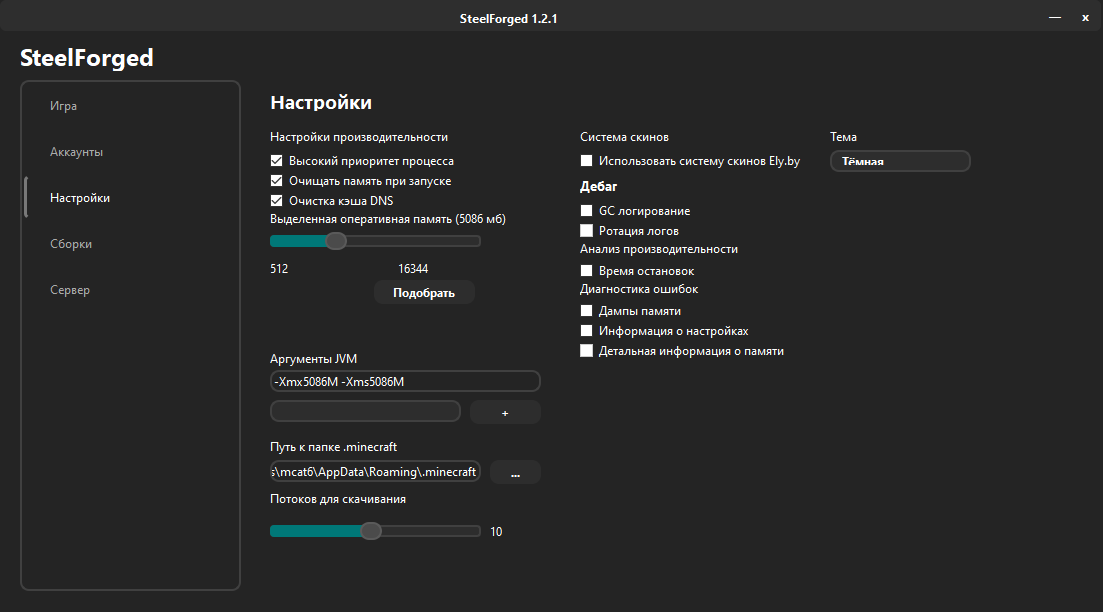
Task: Click the allocated RAM slider handle
Action: click(336, 241)
